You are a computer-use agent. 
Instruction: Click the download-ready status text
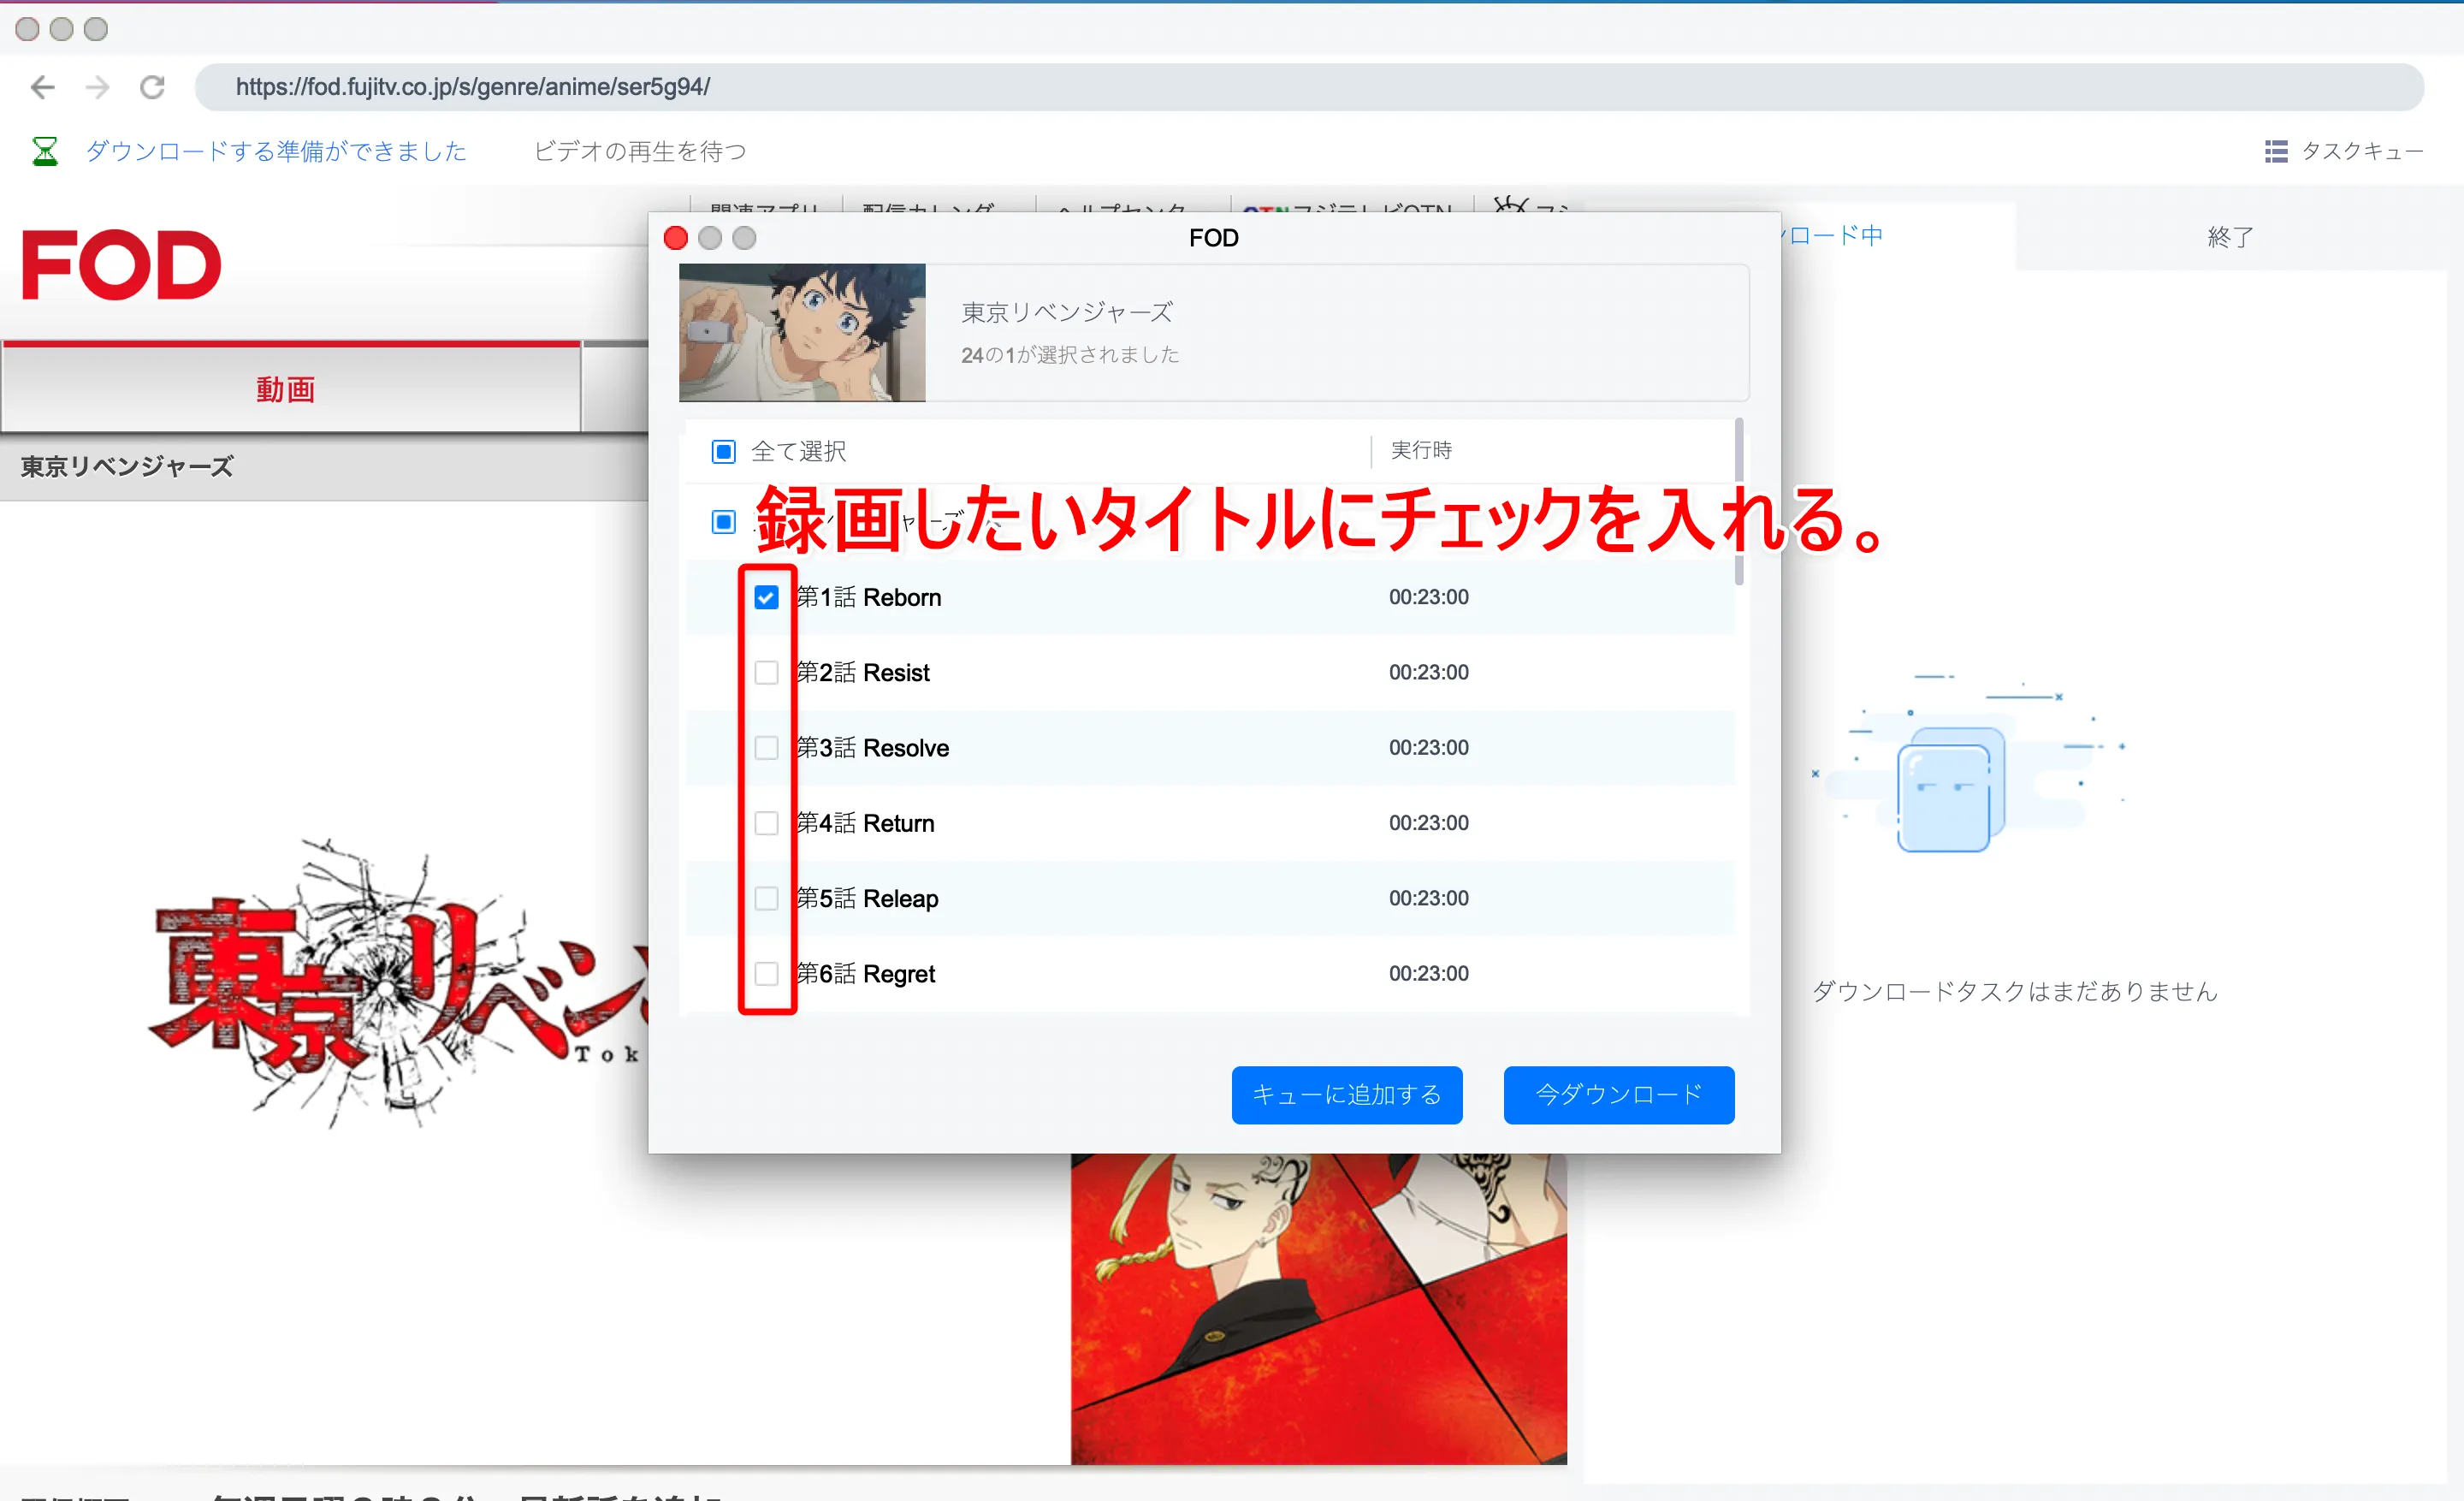(276, 151)
